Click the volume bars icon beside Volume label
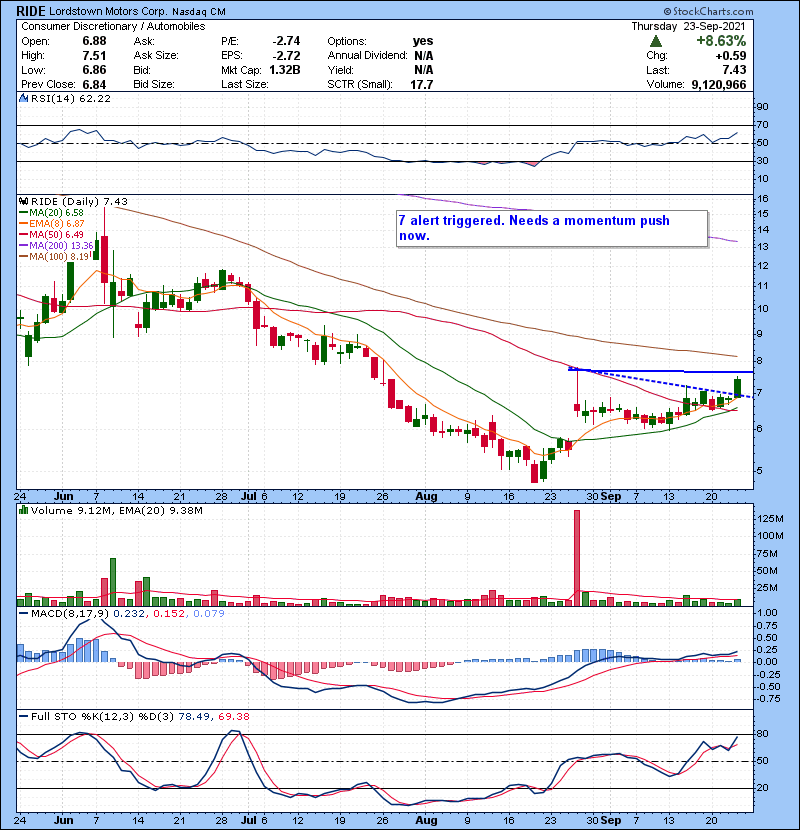This screenshot has height=830, width=800. pyautogui.click(x=24, y=510)
